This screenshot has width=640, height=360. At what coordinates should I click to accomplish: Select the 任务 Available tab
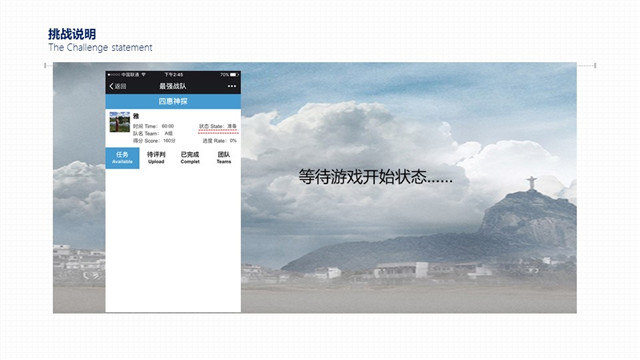(x=122, y=158)
